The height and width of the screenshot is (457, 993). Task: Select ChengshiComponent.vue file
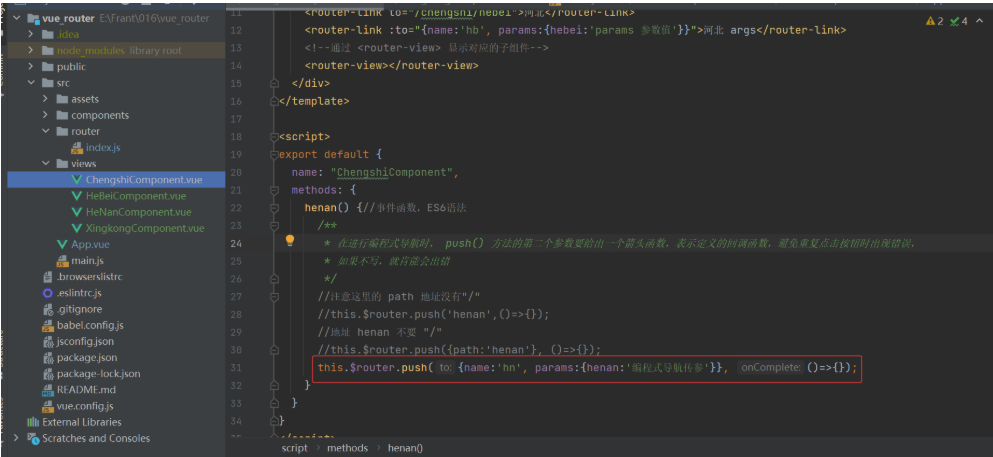click(x=144, y=180)
